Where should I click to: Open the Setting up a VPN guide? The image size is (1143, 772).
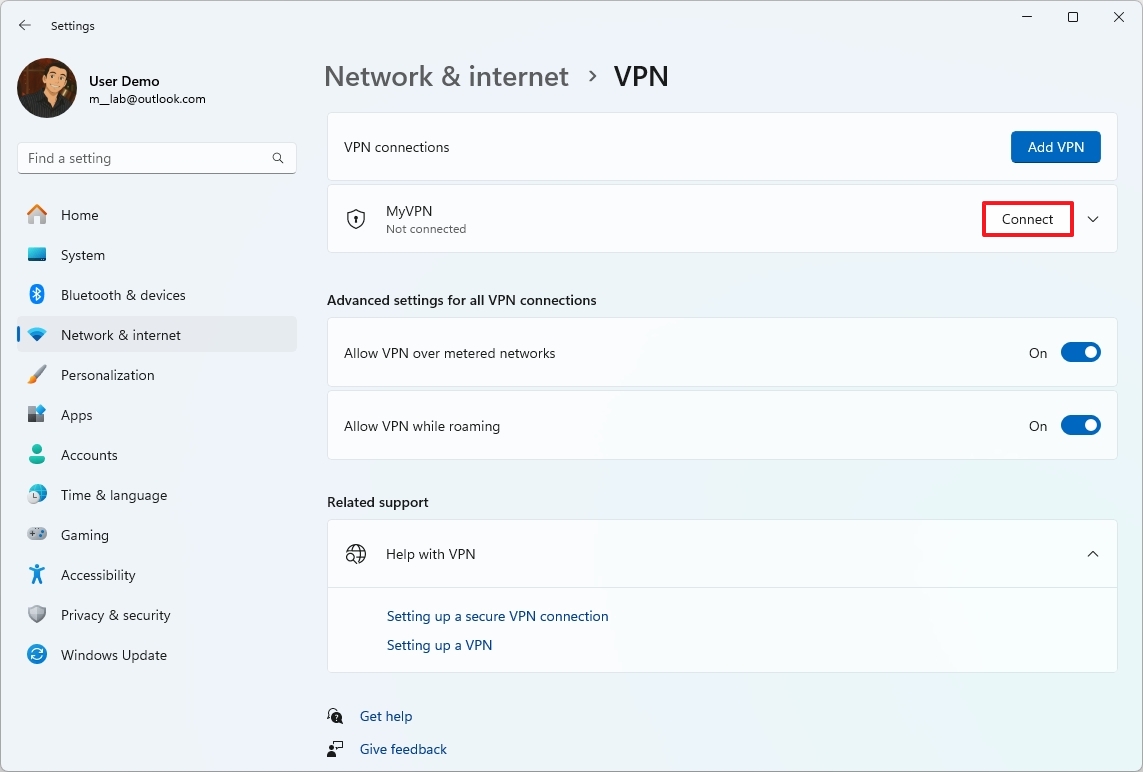pos(439,645)
